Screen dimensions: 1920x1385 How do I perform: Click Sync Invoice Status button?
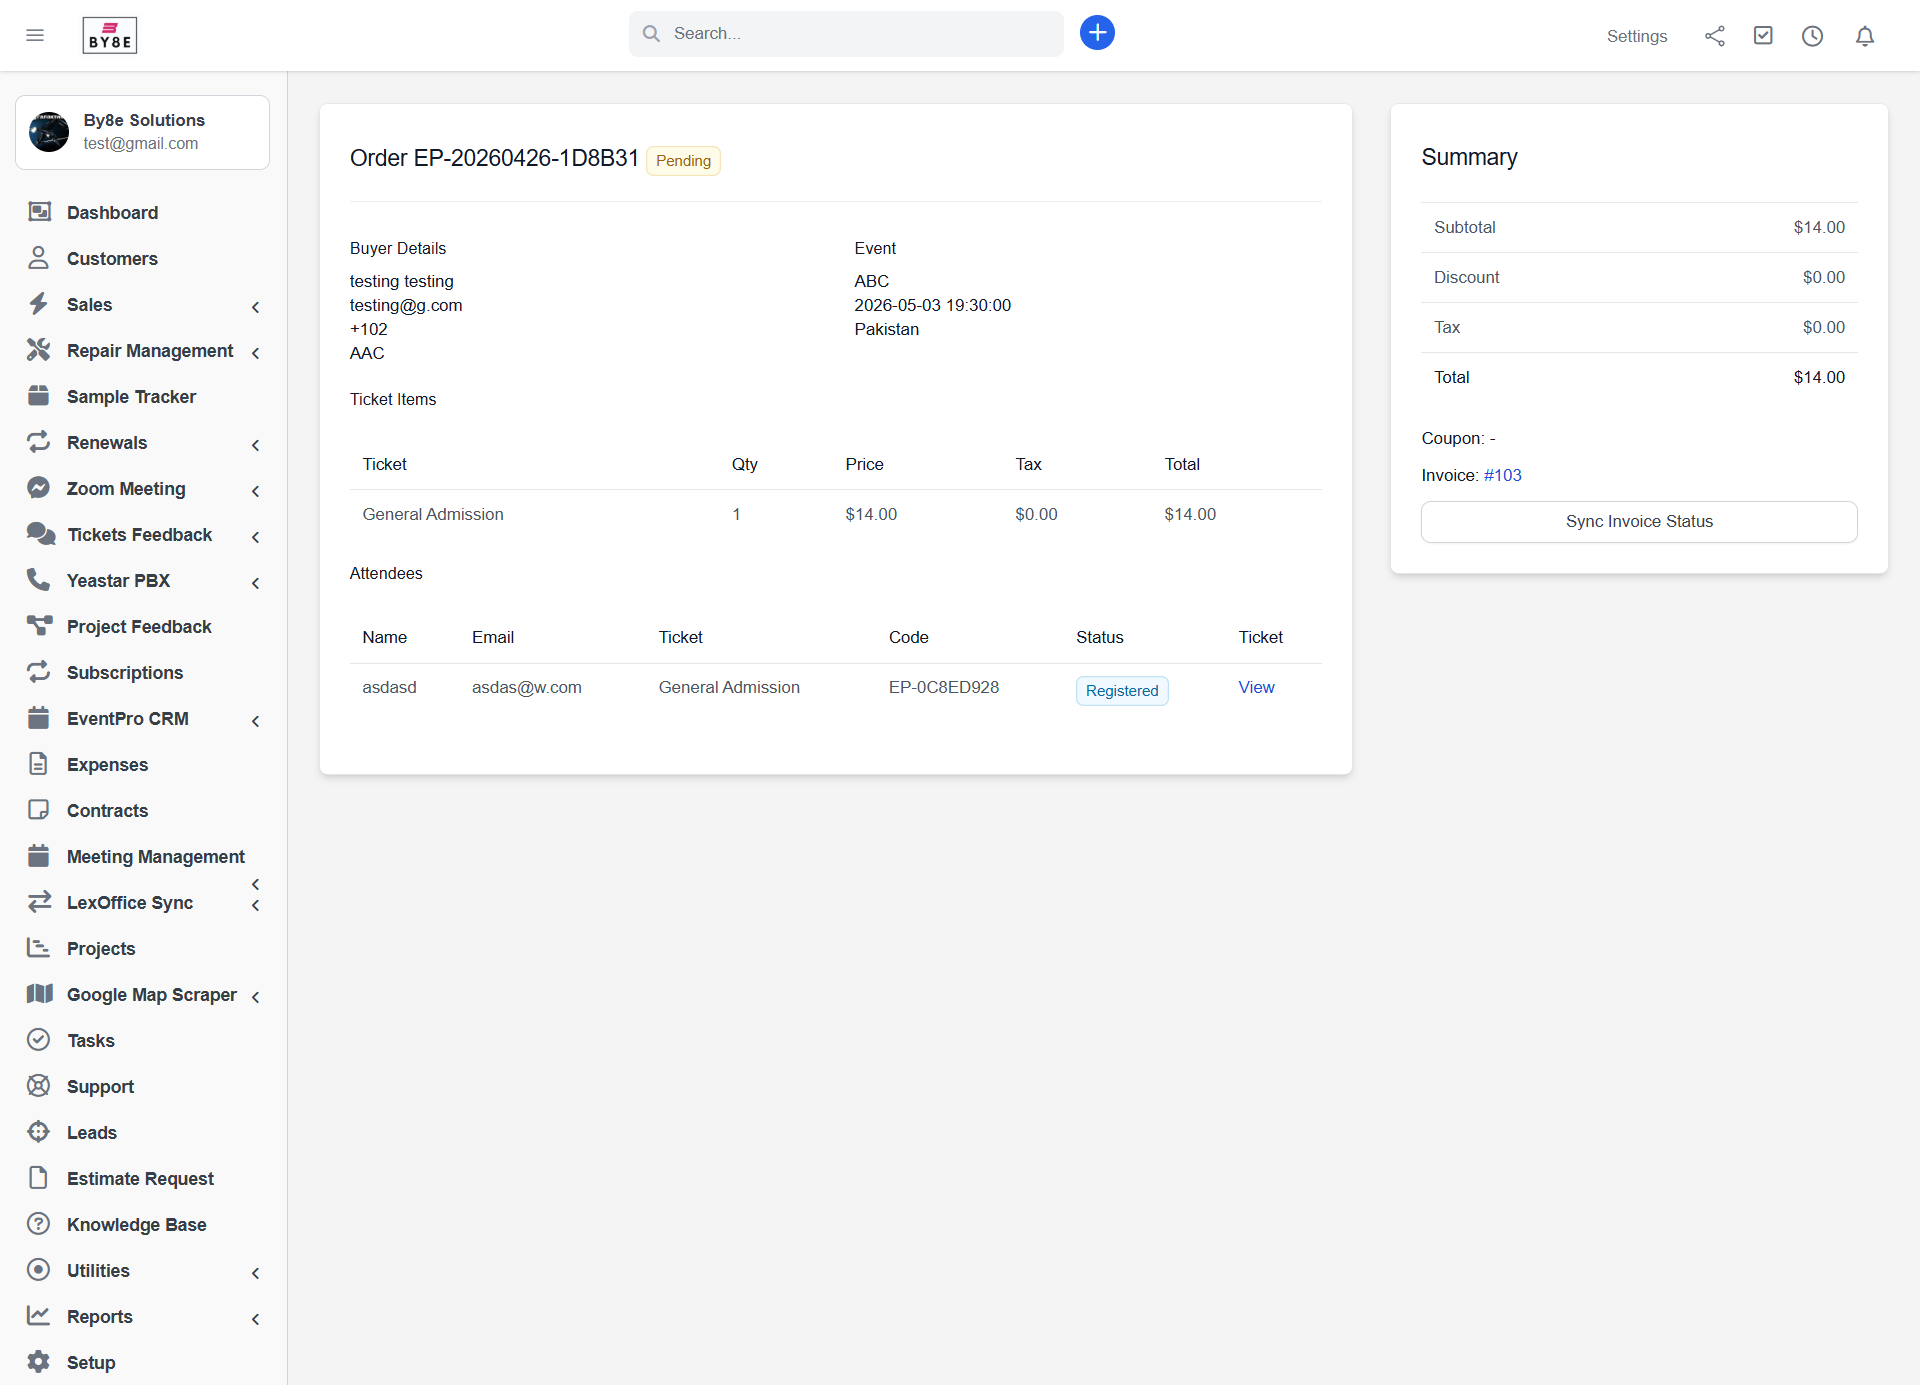[x=1638, y=522]
